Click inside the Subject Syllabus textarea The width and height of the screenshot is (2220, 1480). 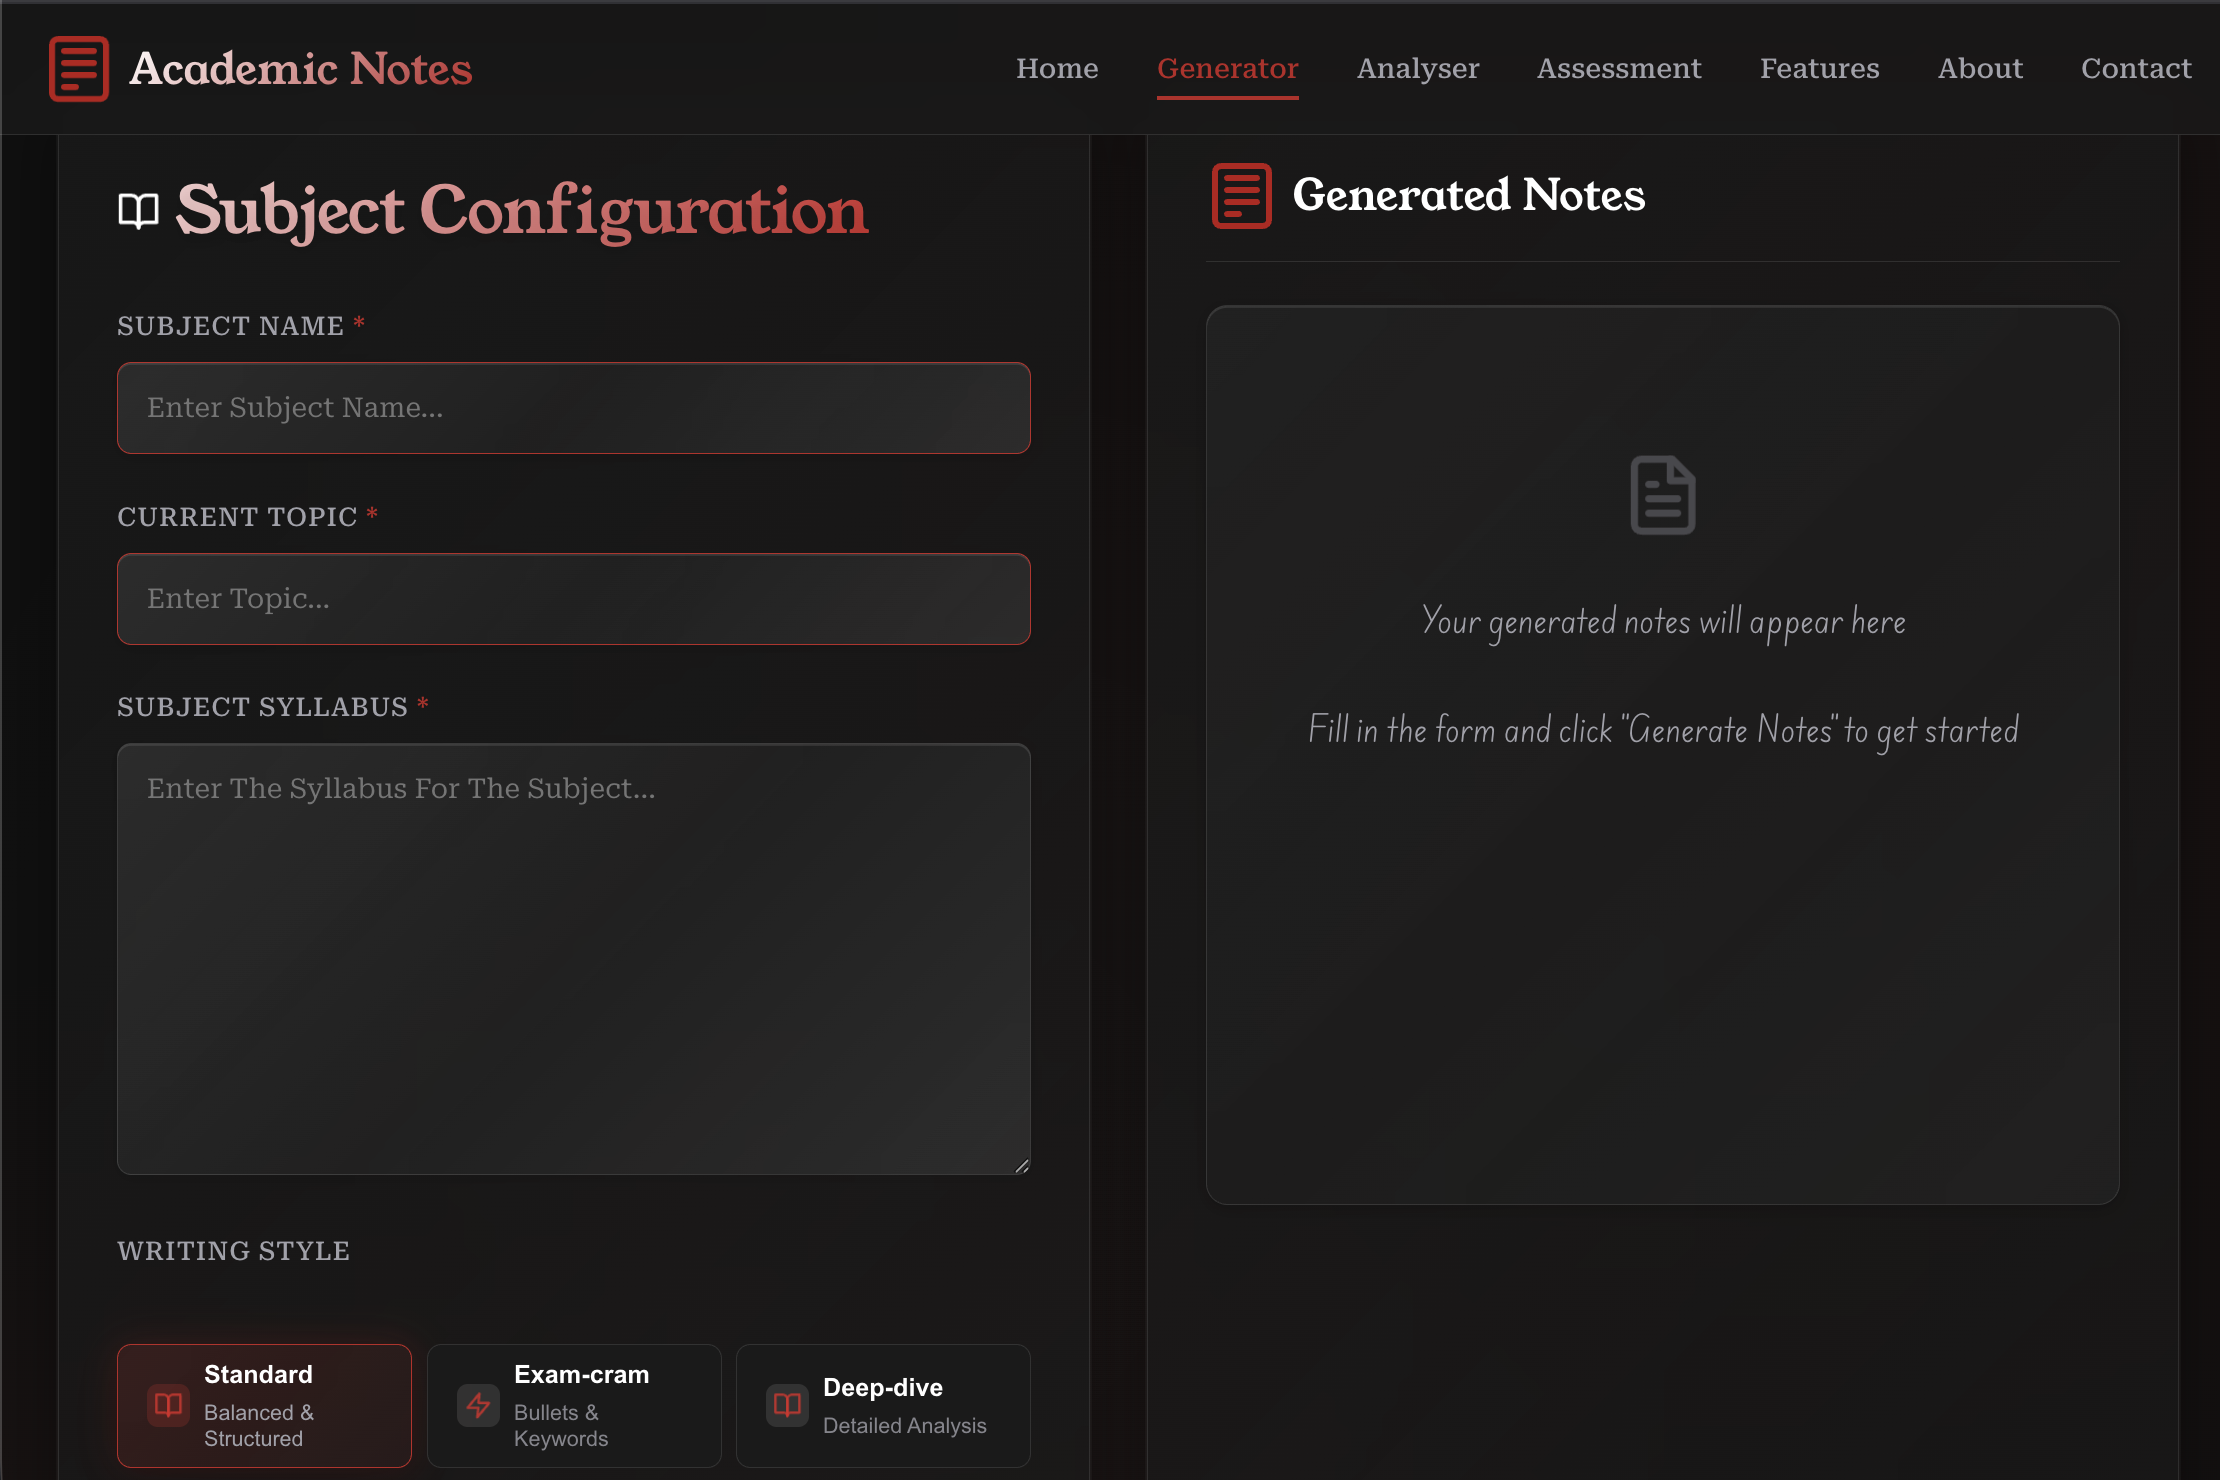click(573, 958)
